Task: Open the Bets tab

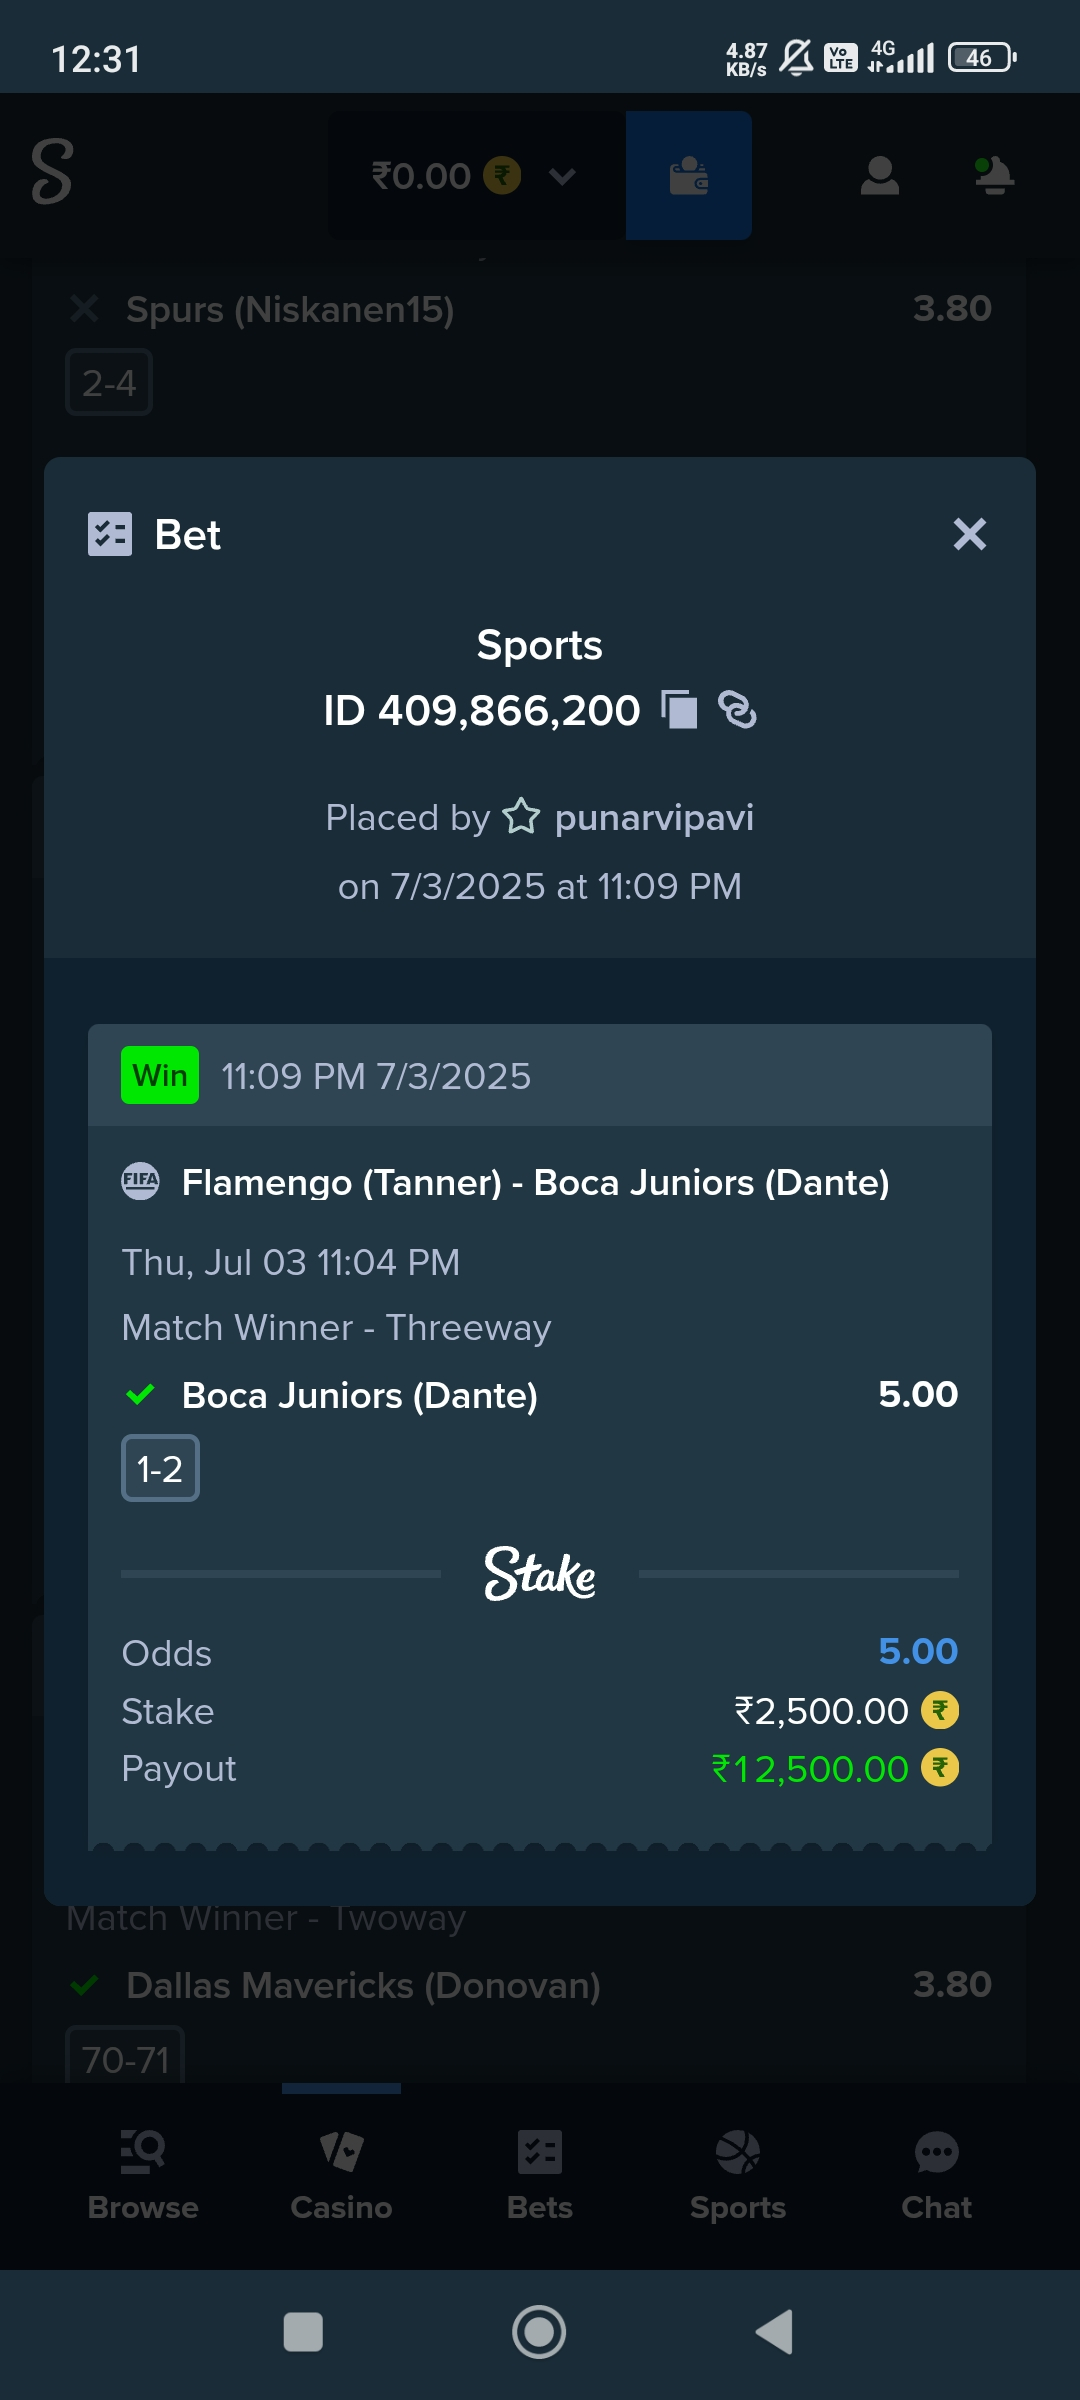Action: (x=540, y=2177)
